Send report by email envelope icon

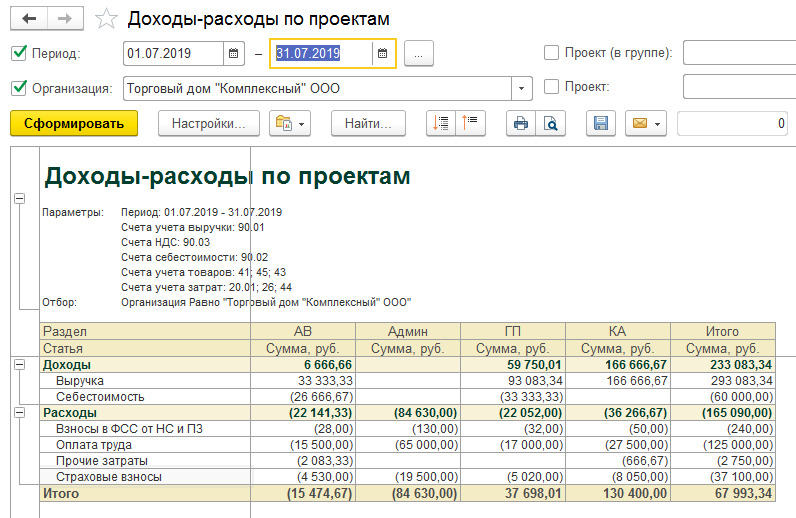pos(646,123)
